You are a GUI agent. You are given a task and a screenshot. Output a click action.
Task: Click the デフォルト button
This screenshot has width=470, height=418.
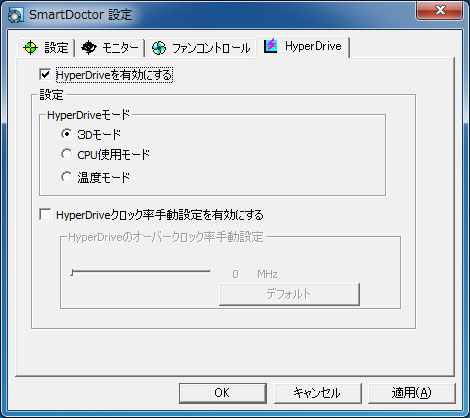tap(289, 294)
